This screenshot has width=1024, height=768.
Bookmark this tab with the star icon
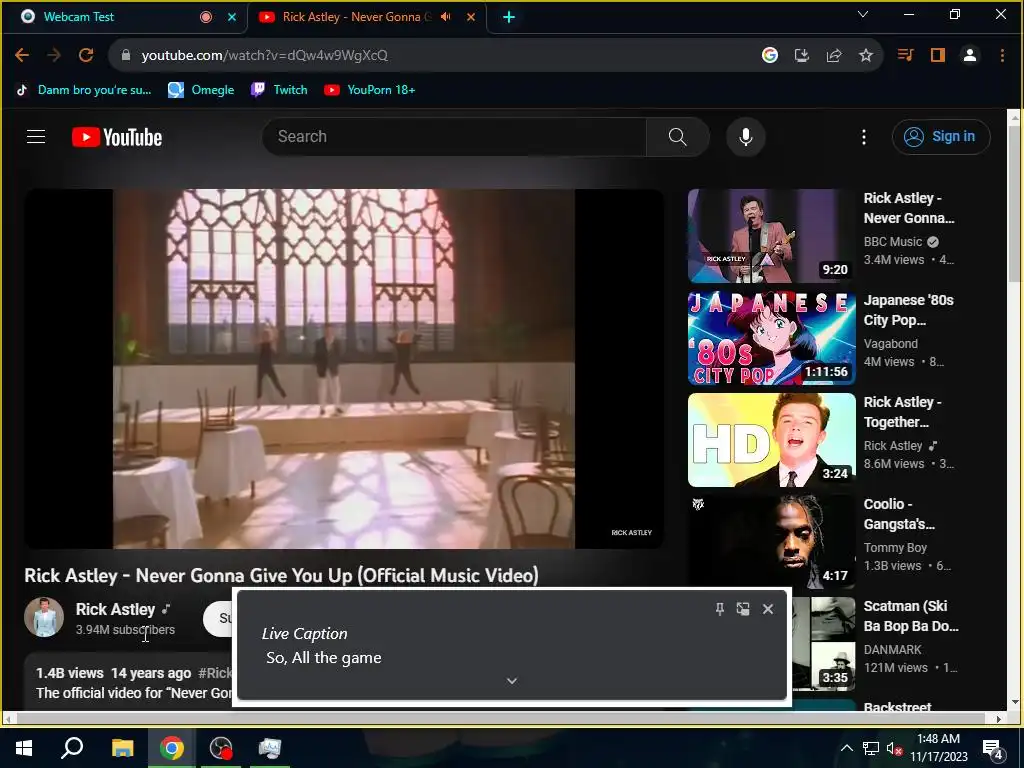tap(866, 56)
